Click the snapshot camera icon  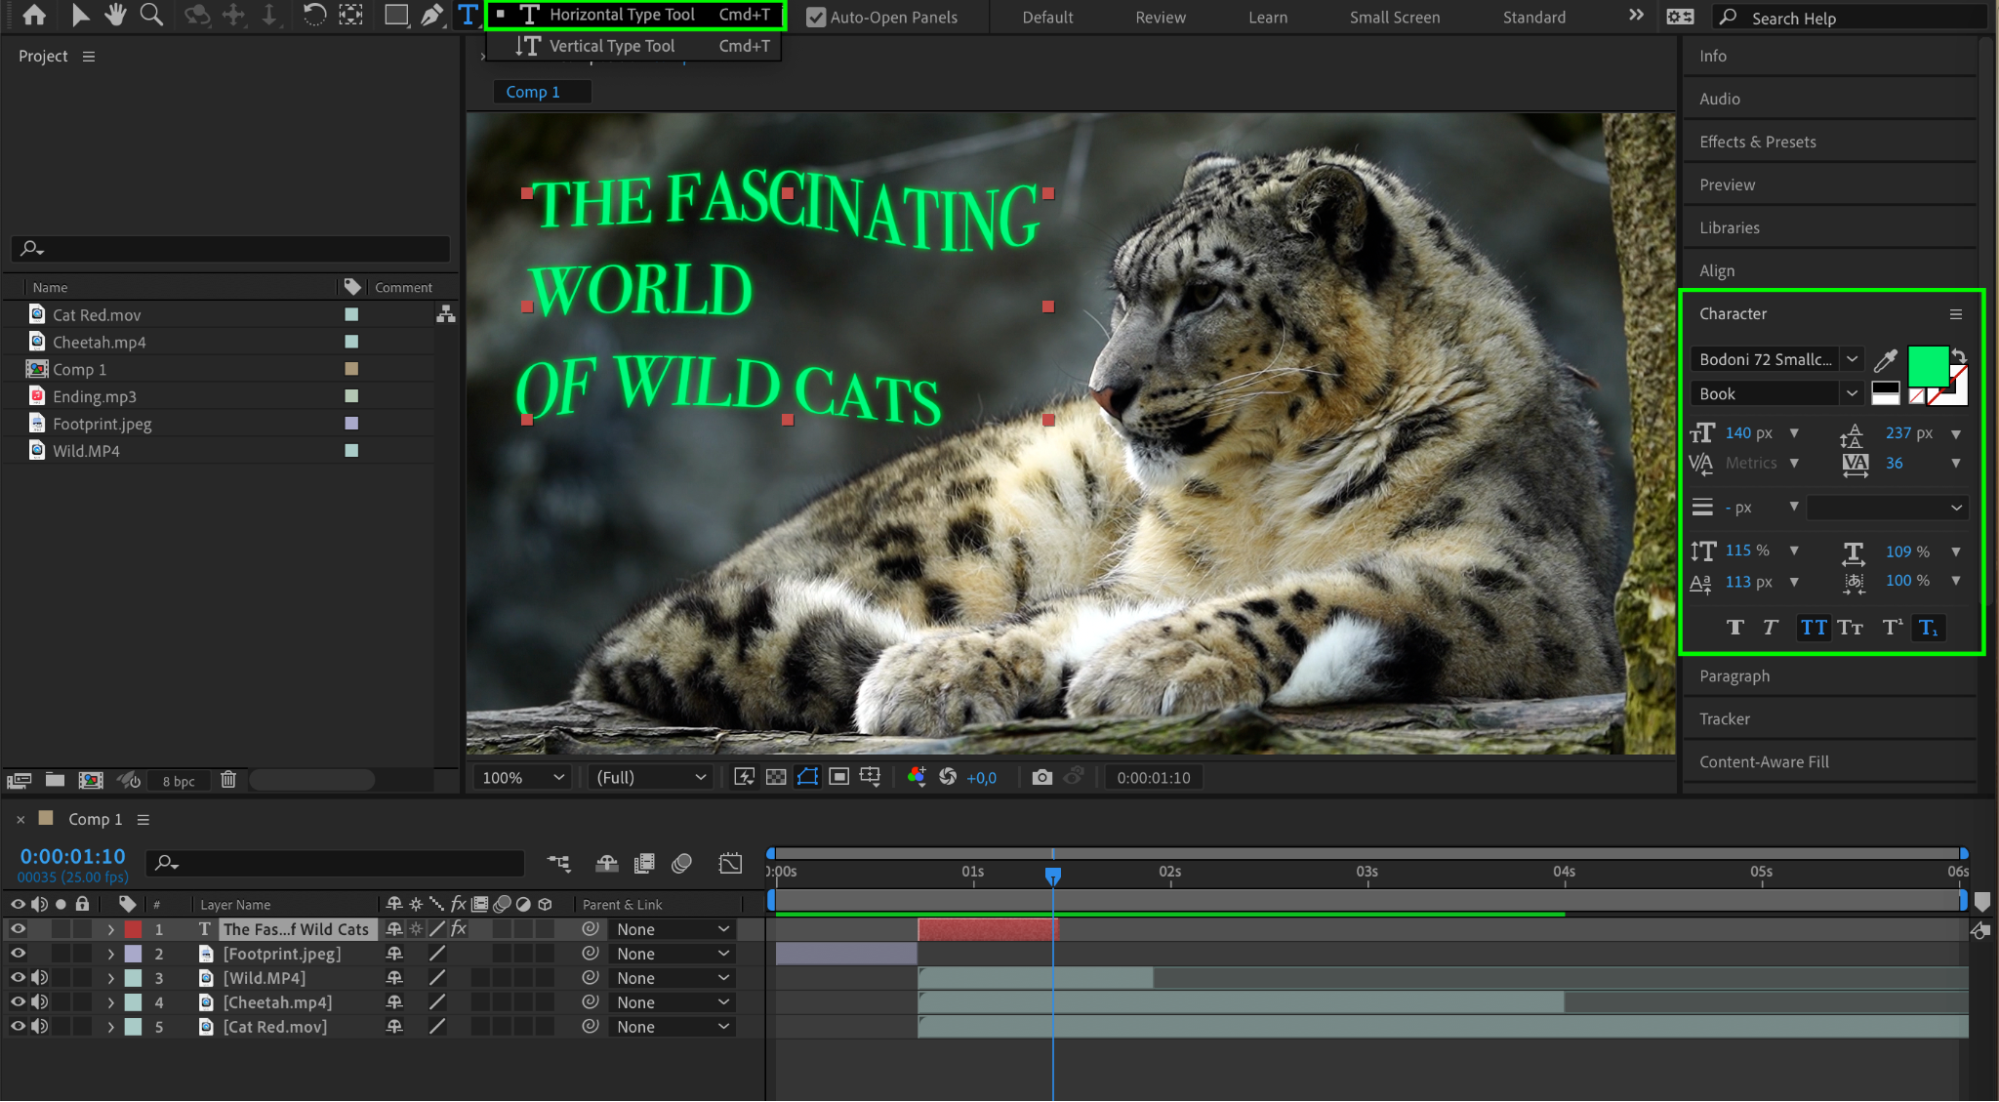point(1041,777)
